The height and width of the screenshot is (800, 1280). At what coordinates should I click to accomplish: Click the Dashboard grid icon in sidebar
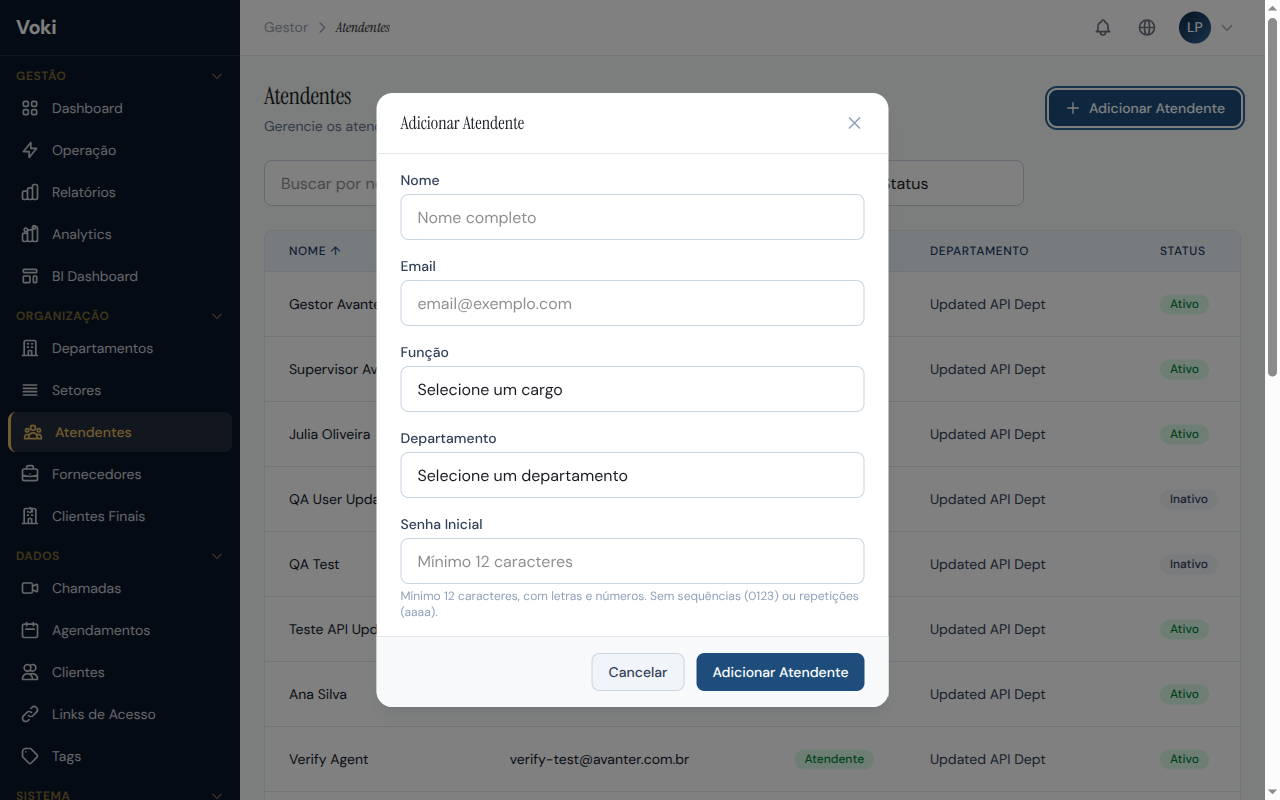[x=30, y=108]
